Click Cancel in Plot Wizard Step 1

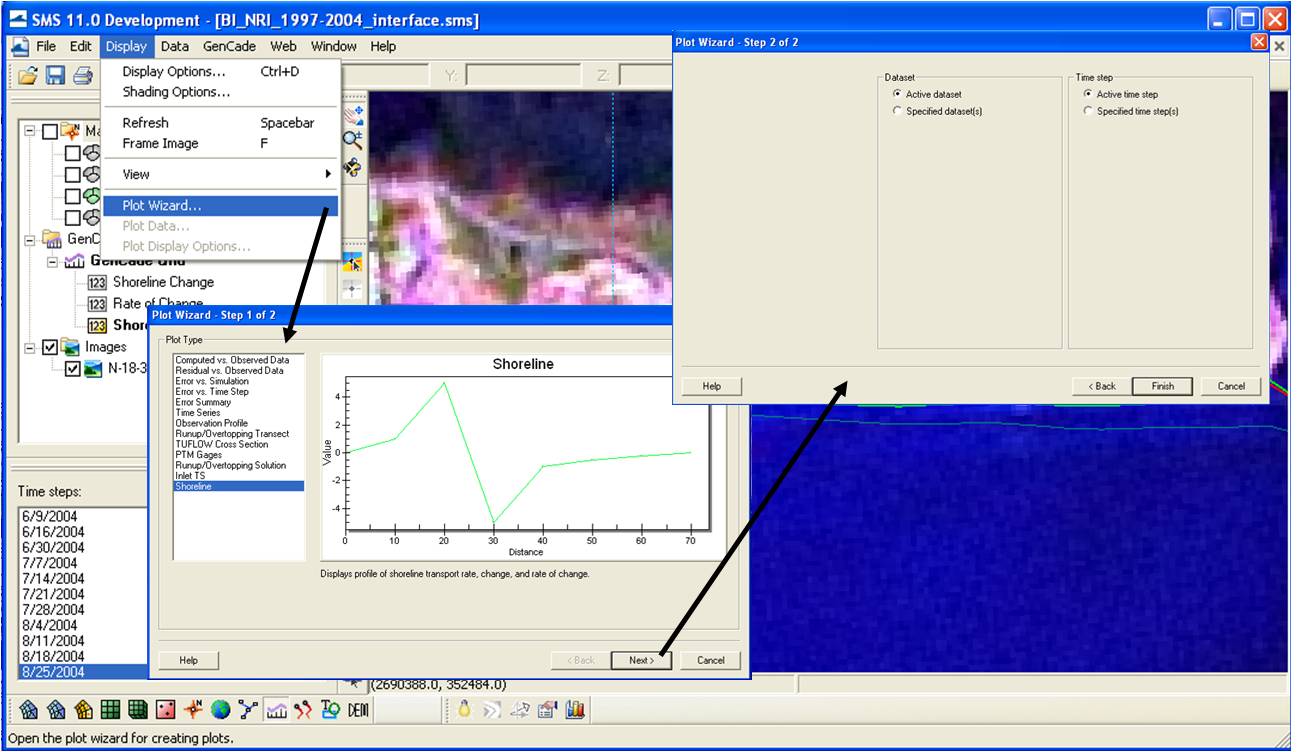711,660
